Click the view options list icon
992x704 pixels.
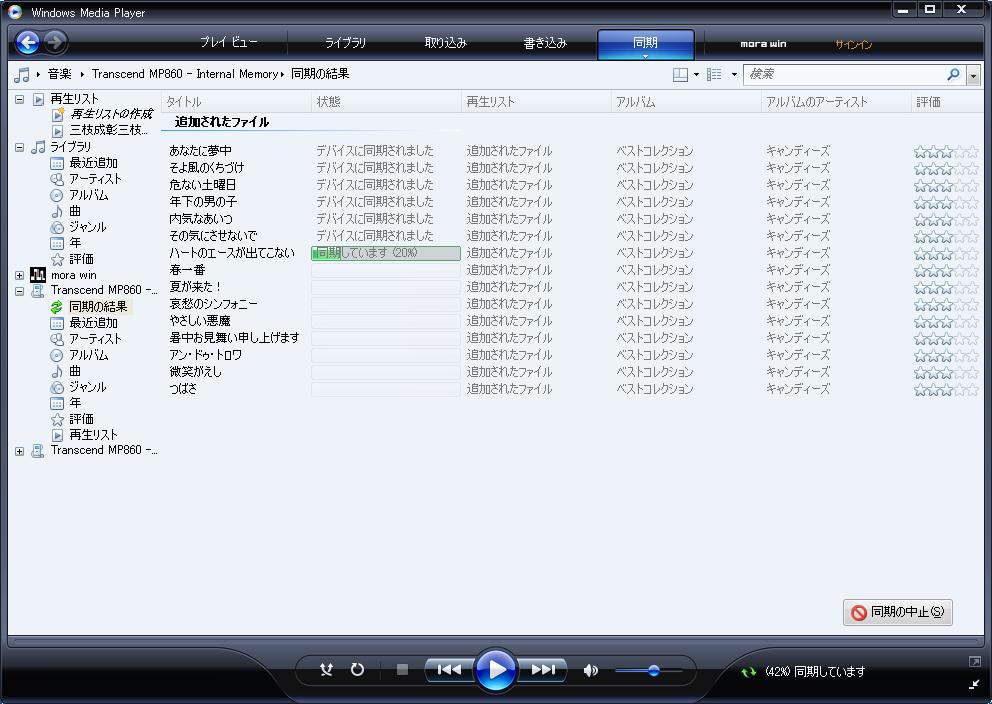[x=714, y=75]
